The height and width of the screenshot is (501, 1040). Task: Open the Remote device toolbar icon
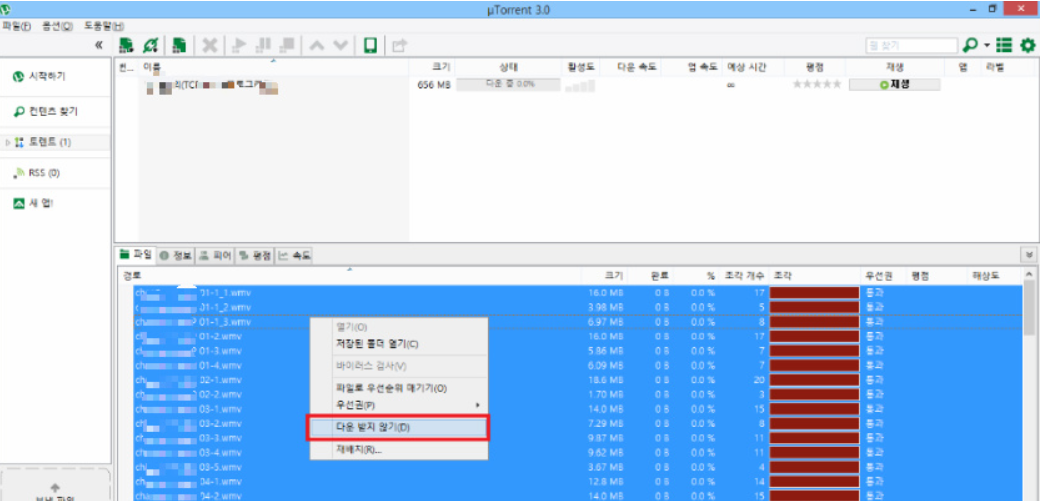tap(370, 45)
